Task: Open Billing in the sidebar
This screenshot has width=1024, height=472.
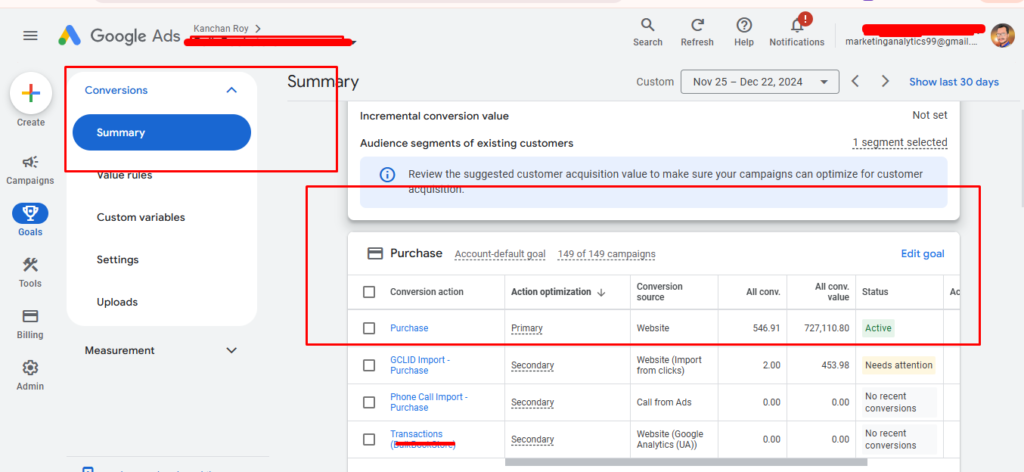Action: click(31, 324)
